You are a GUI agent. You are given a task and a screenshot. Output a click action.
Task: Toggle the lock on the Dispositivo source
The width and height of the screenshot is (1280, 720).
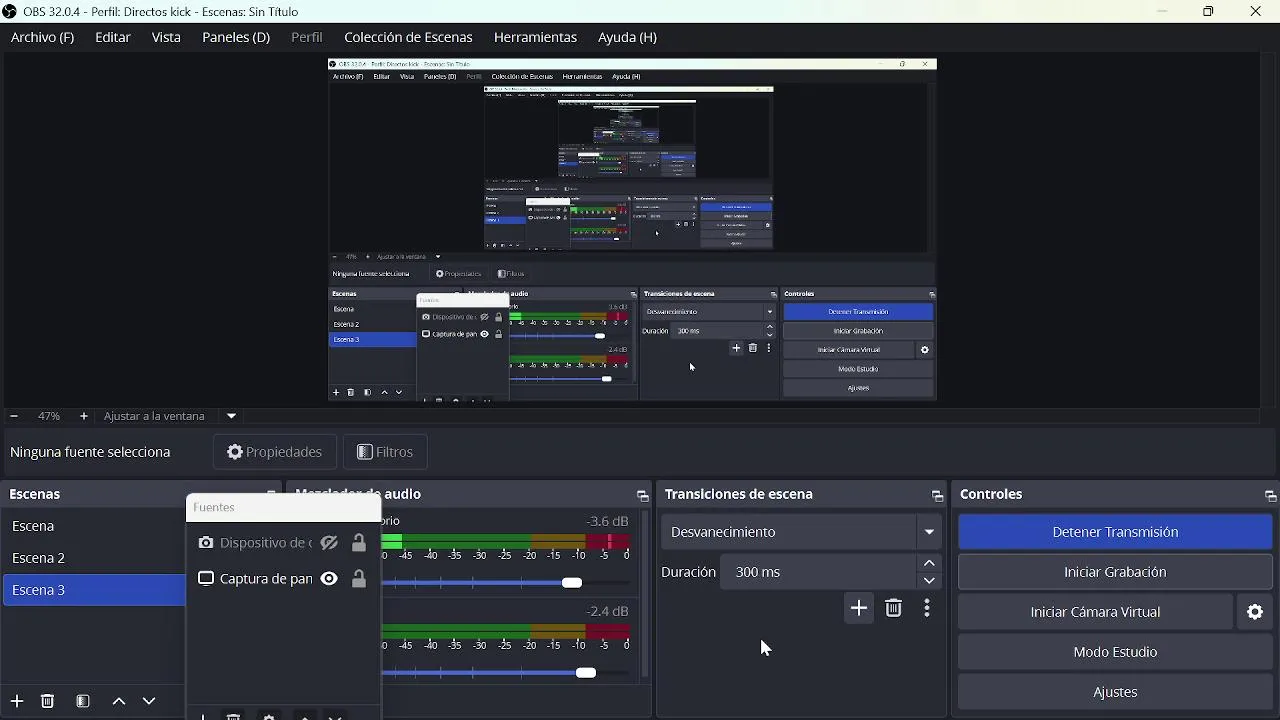coord(359,543)
